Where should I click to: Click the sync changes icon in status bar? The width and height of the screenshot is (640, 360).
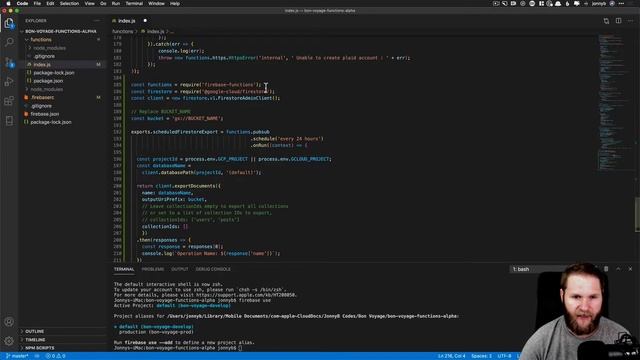coord(37,356)
